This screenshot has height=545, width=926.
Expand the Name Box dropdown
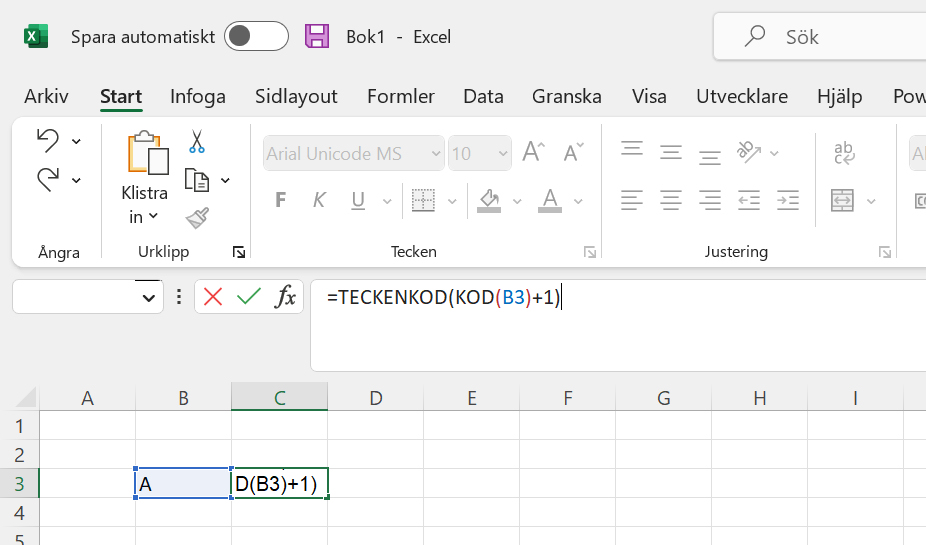pyautogui.click(x=148, y=298)
